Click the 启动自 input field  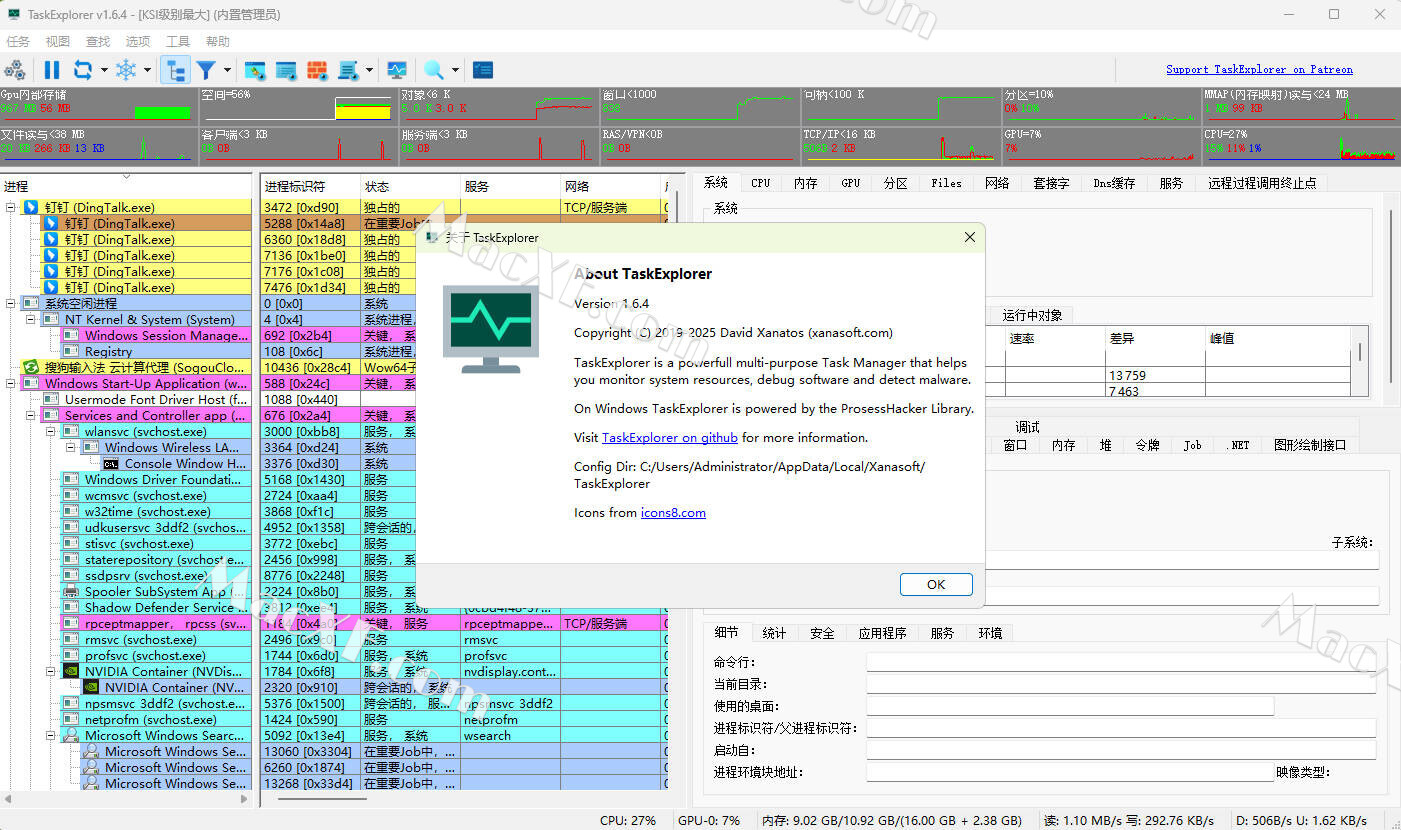point(1121,750)
